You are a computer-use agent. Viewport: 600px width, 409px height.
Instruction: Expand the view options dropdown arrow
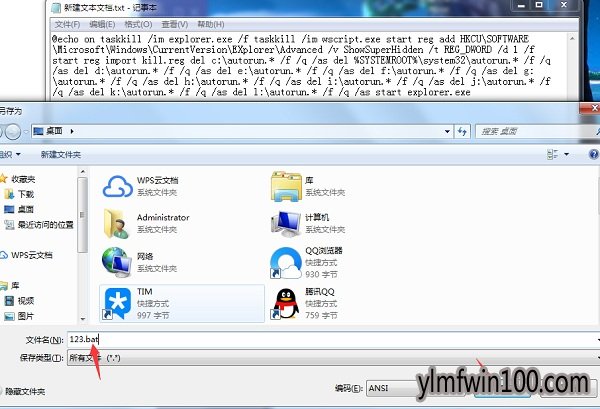pos(566,154)
